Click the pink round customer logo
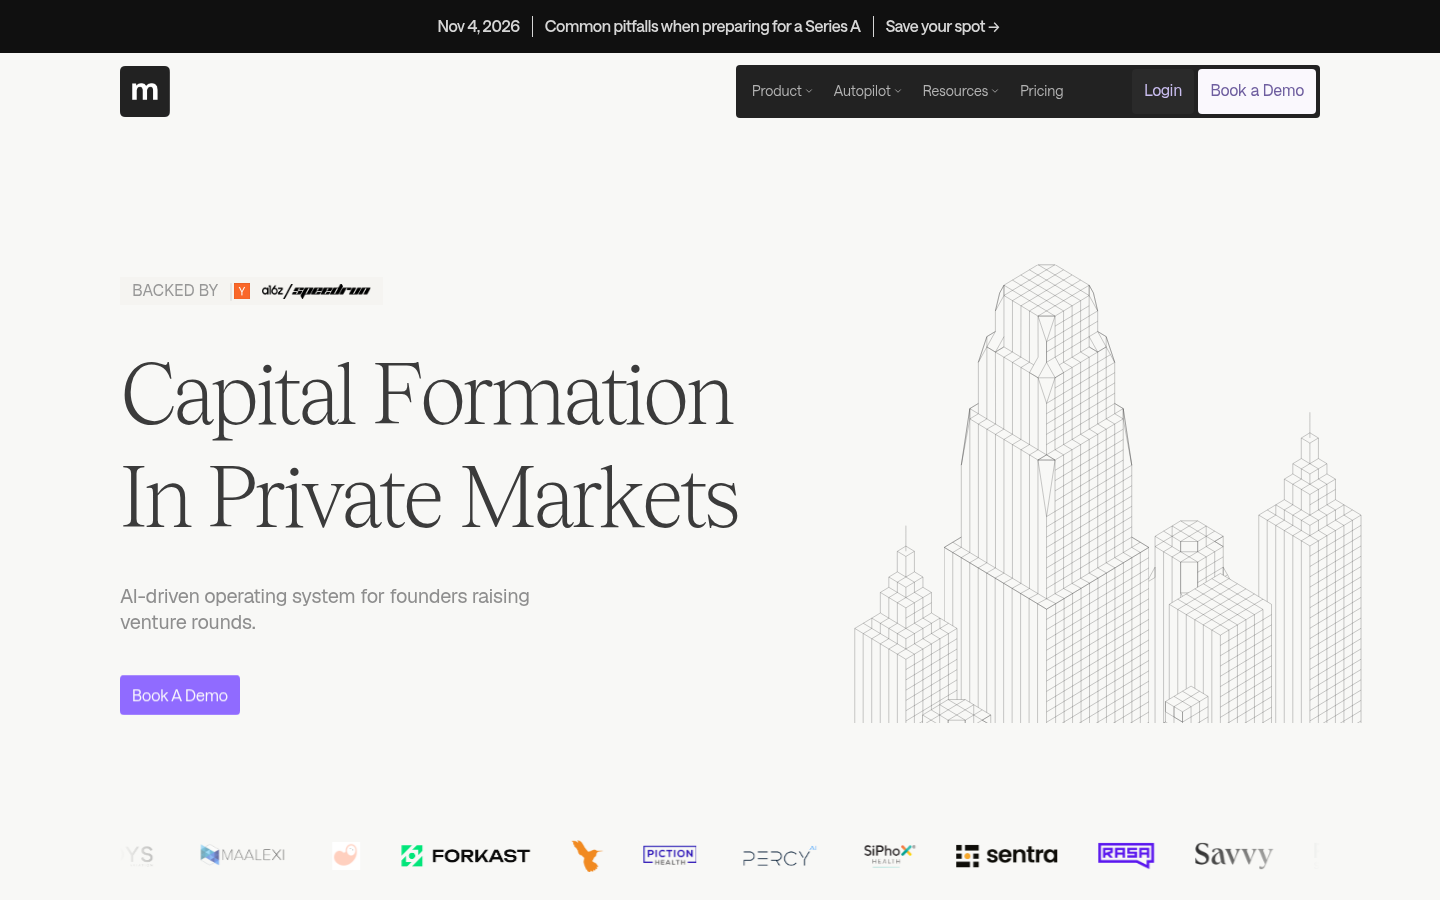This screenshot has height=900, width=1440. tap(346, 855)
